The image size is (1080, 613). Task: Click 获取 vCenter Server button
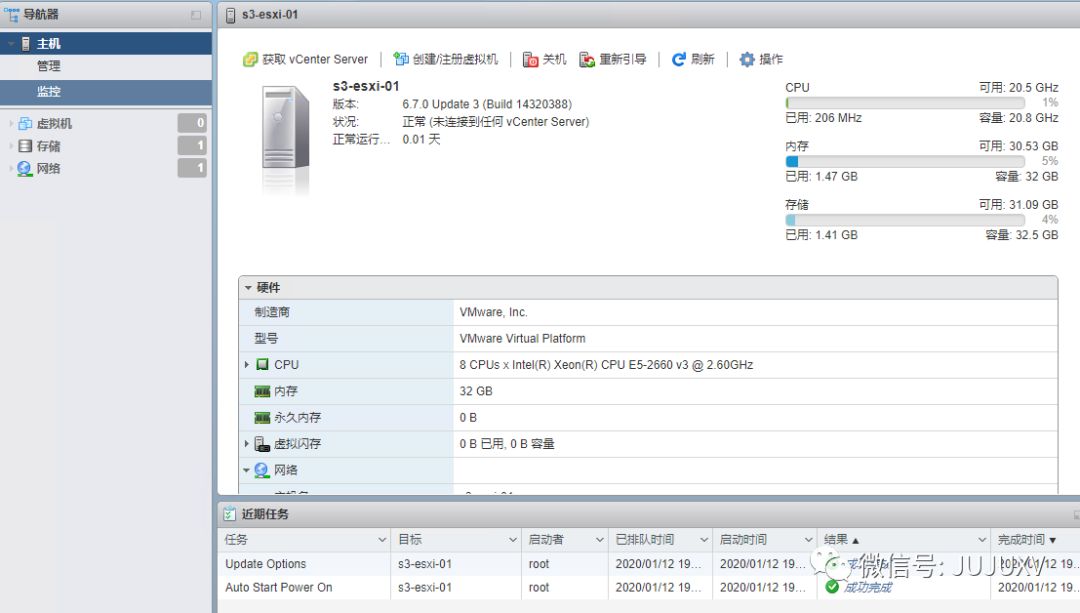coord(306,60)
